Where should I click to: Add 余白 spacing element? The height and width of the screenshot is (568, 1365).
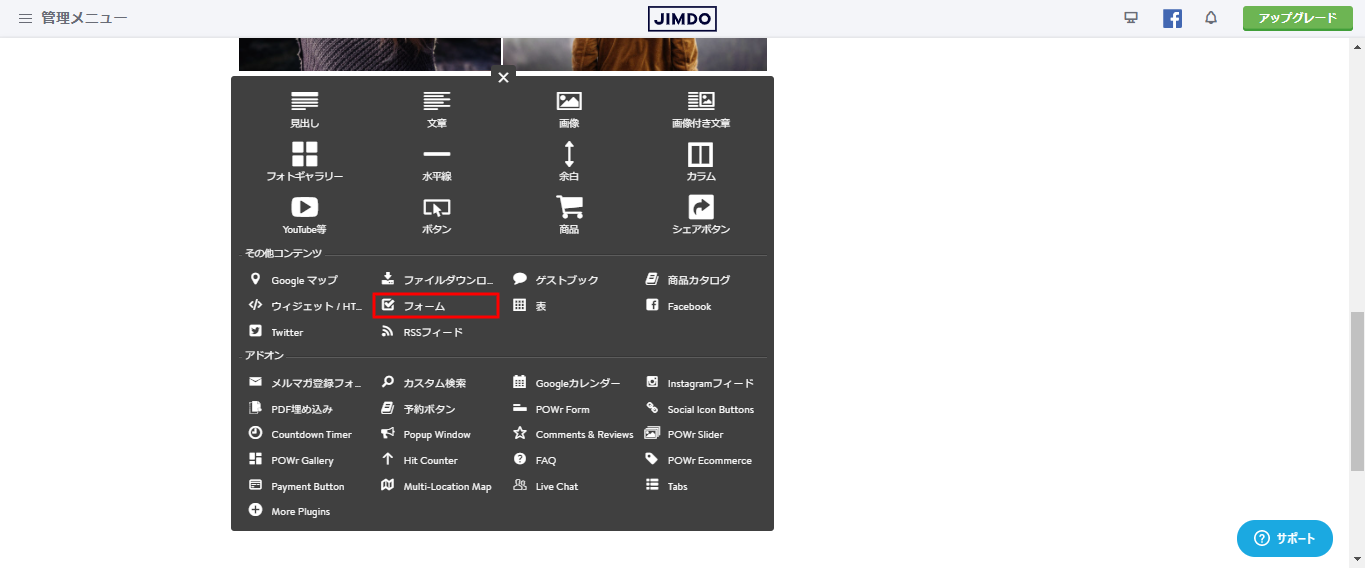coord(569,162)
